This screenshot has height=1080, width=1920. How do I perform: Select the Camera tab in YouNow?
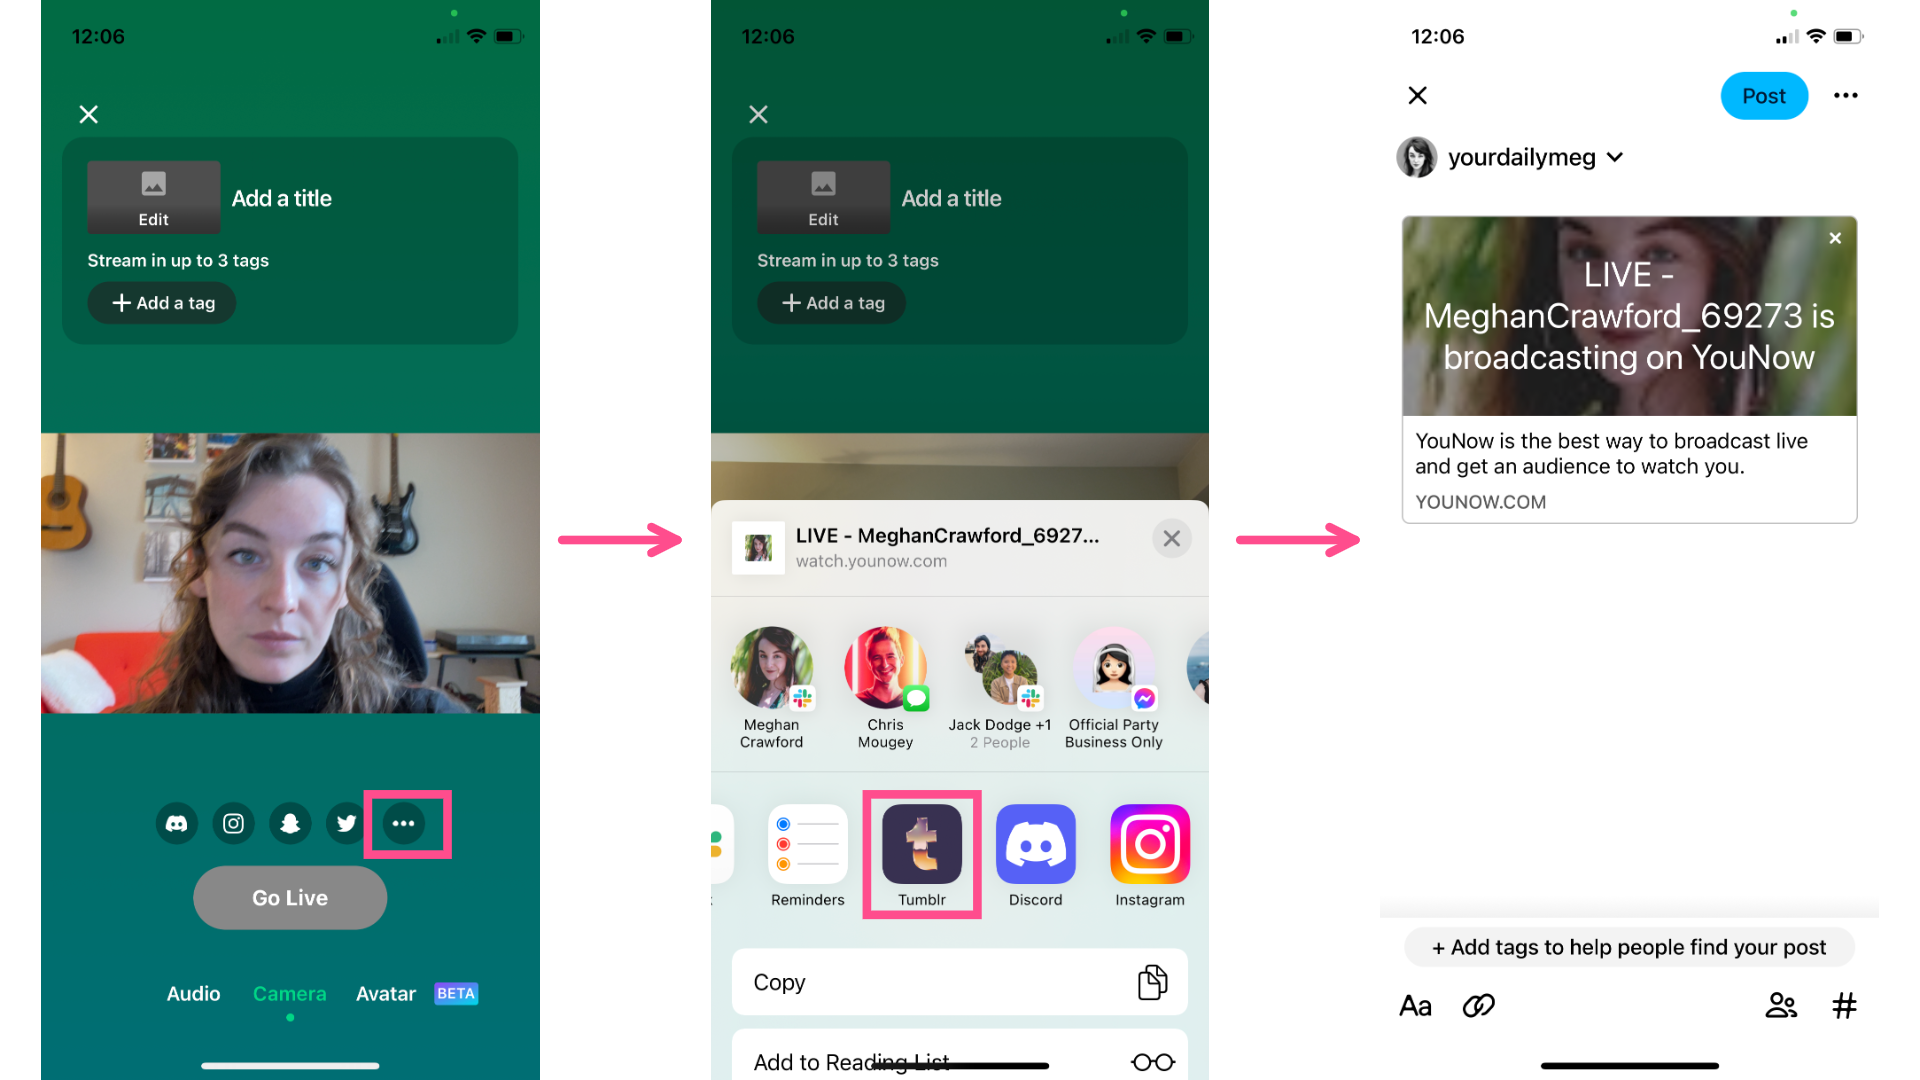pos(289,993)
